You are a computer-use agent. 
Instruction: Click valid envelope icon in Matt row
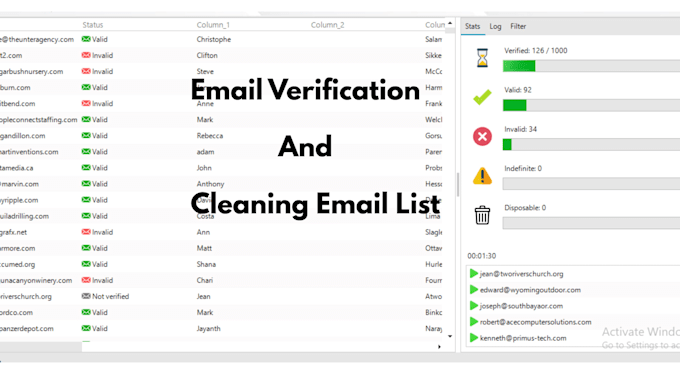86,248
